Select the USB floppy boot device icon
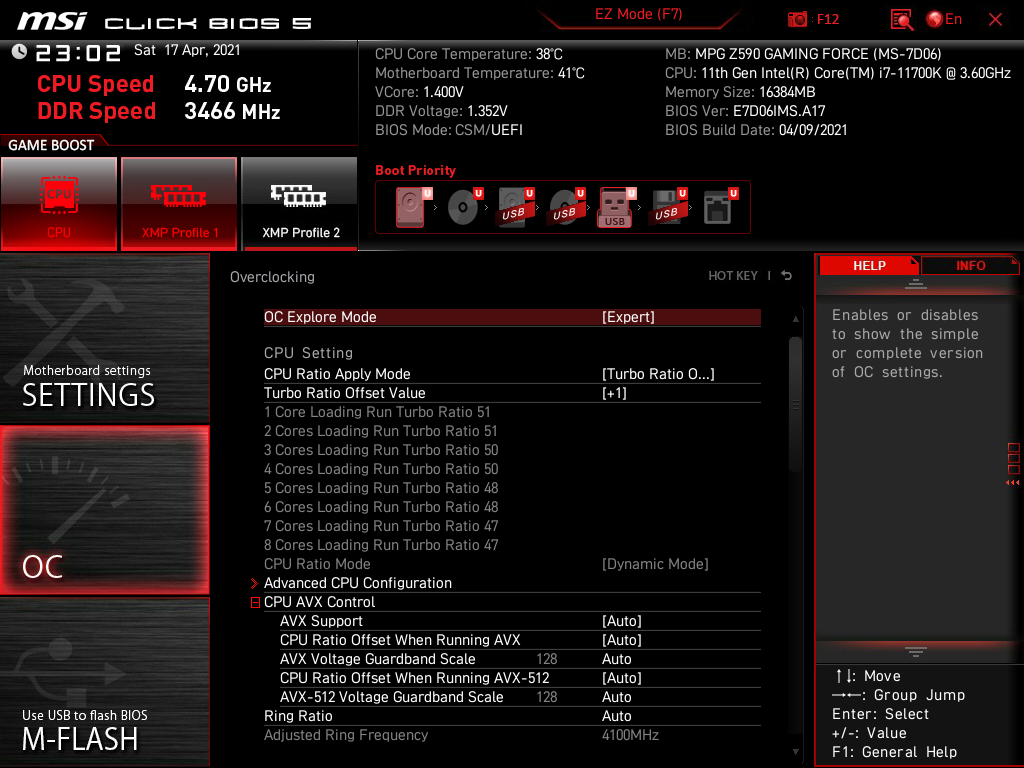The height and width of the screenshot is (768, 1024). 667,207
